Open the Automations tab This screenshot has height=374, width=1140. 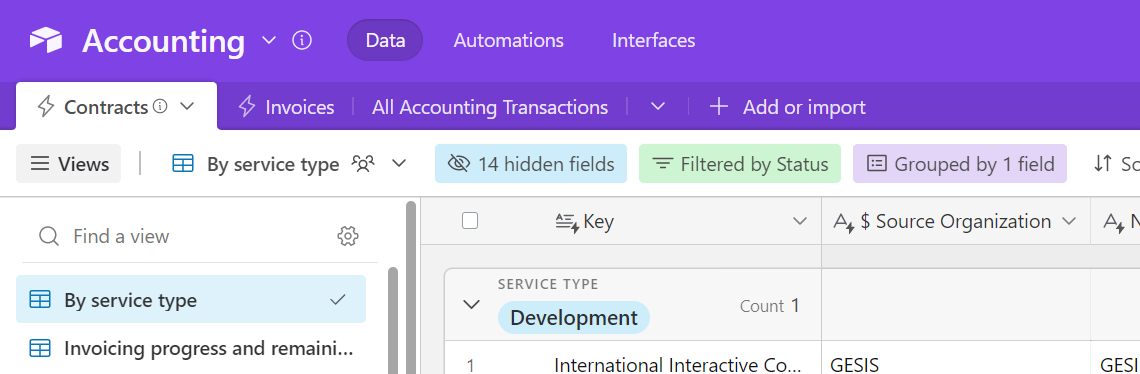tap(508, 40)
